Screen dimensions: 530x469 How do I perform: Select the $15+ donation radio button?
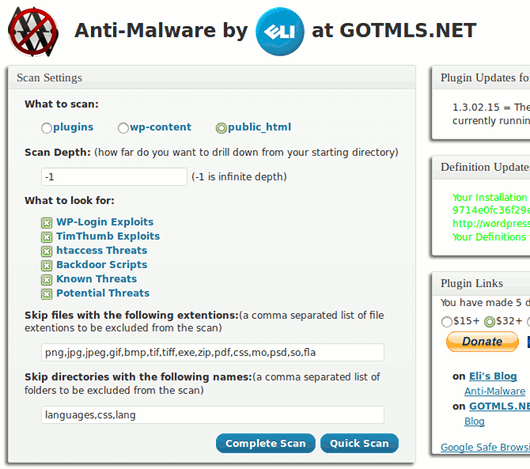click(x=447, y=322)
